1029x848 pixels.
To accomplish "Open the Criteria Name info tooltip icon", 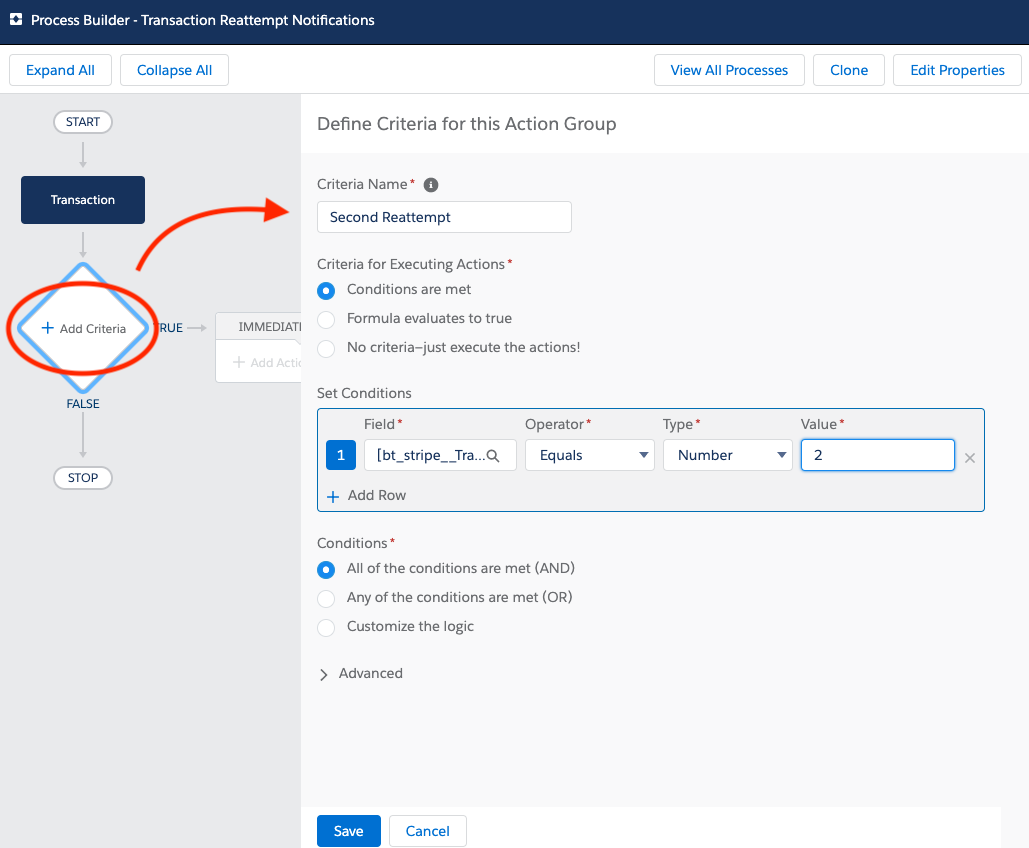I will tap(430, 185).
